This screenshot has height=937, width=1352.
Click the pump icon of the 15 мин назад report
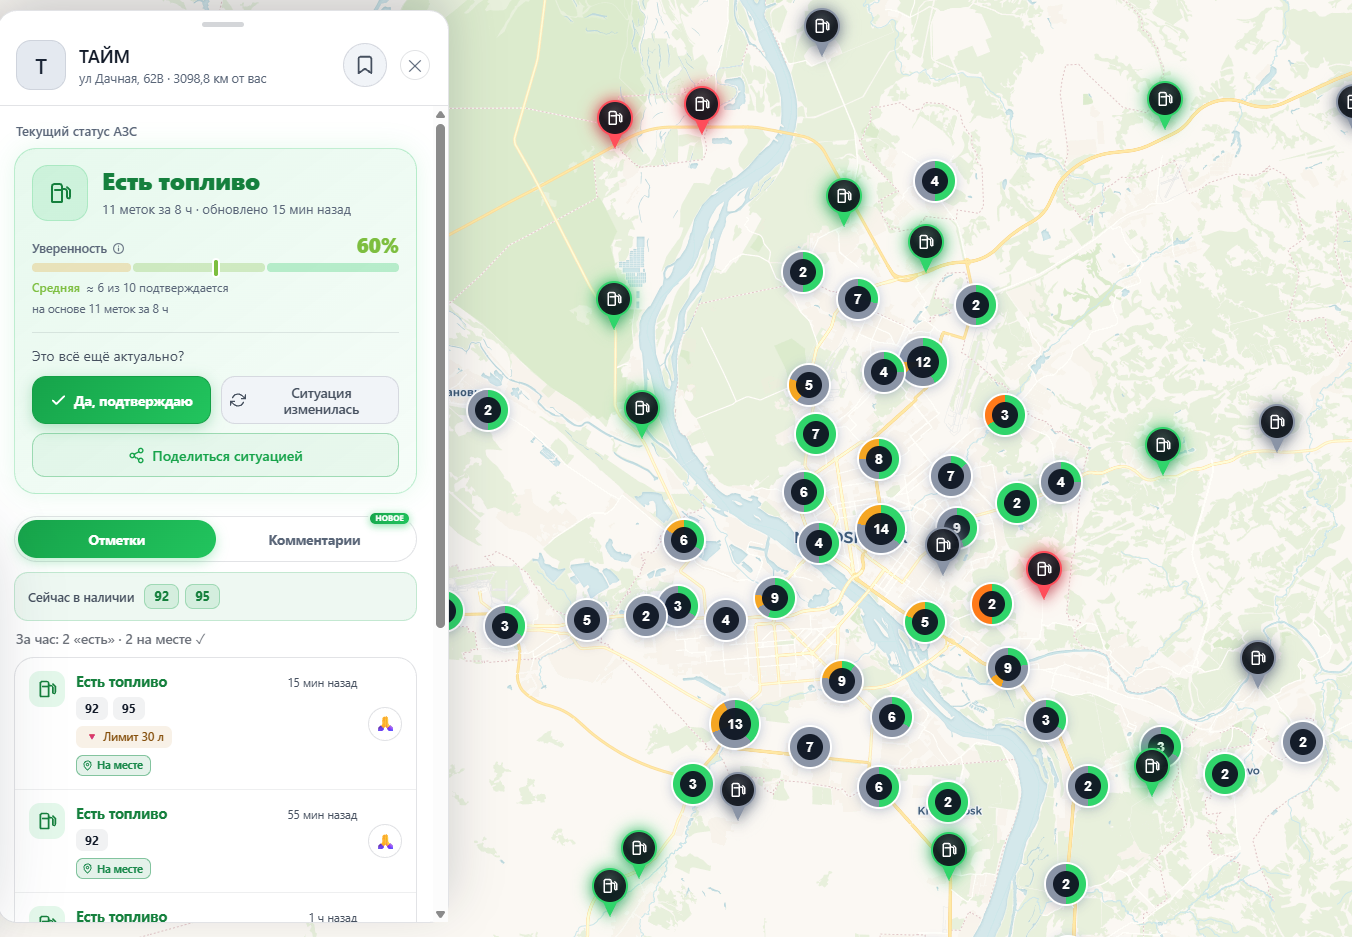point(47,689)
